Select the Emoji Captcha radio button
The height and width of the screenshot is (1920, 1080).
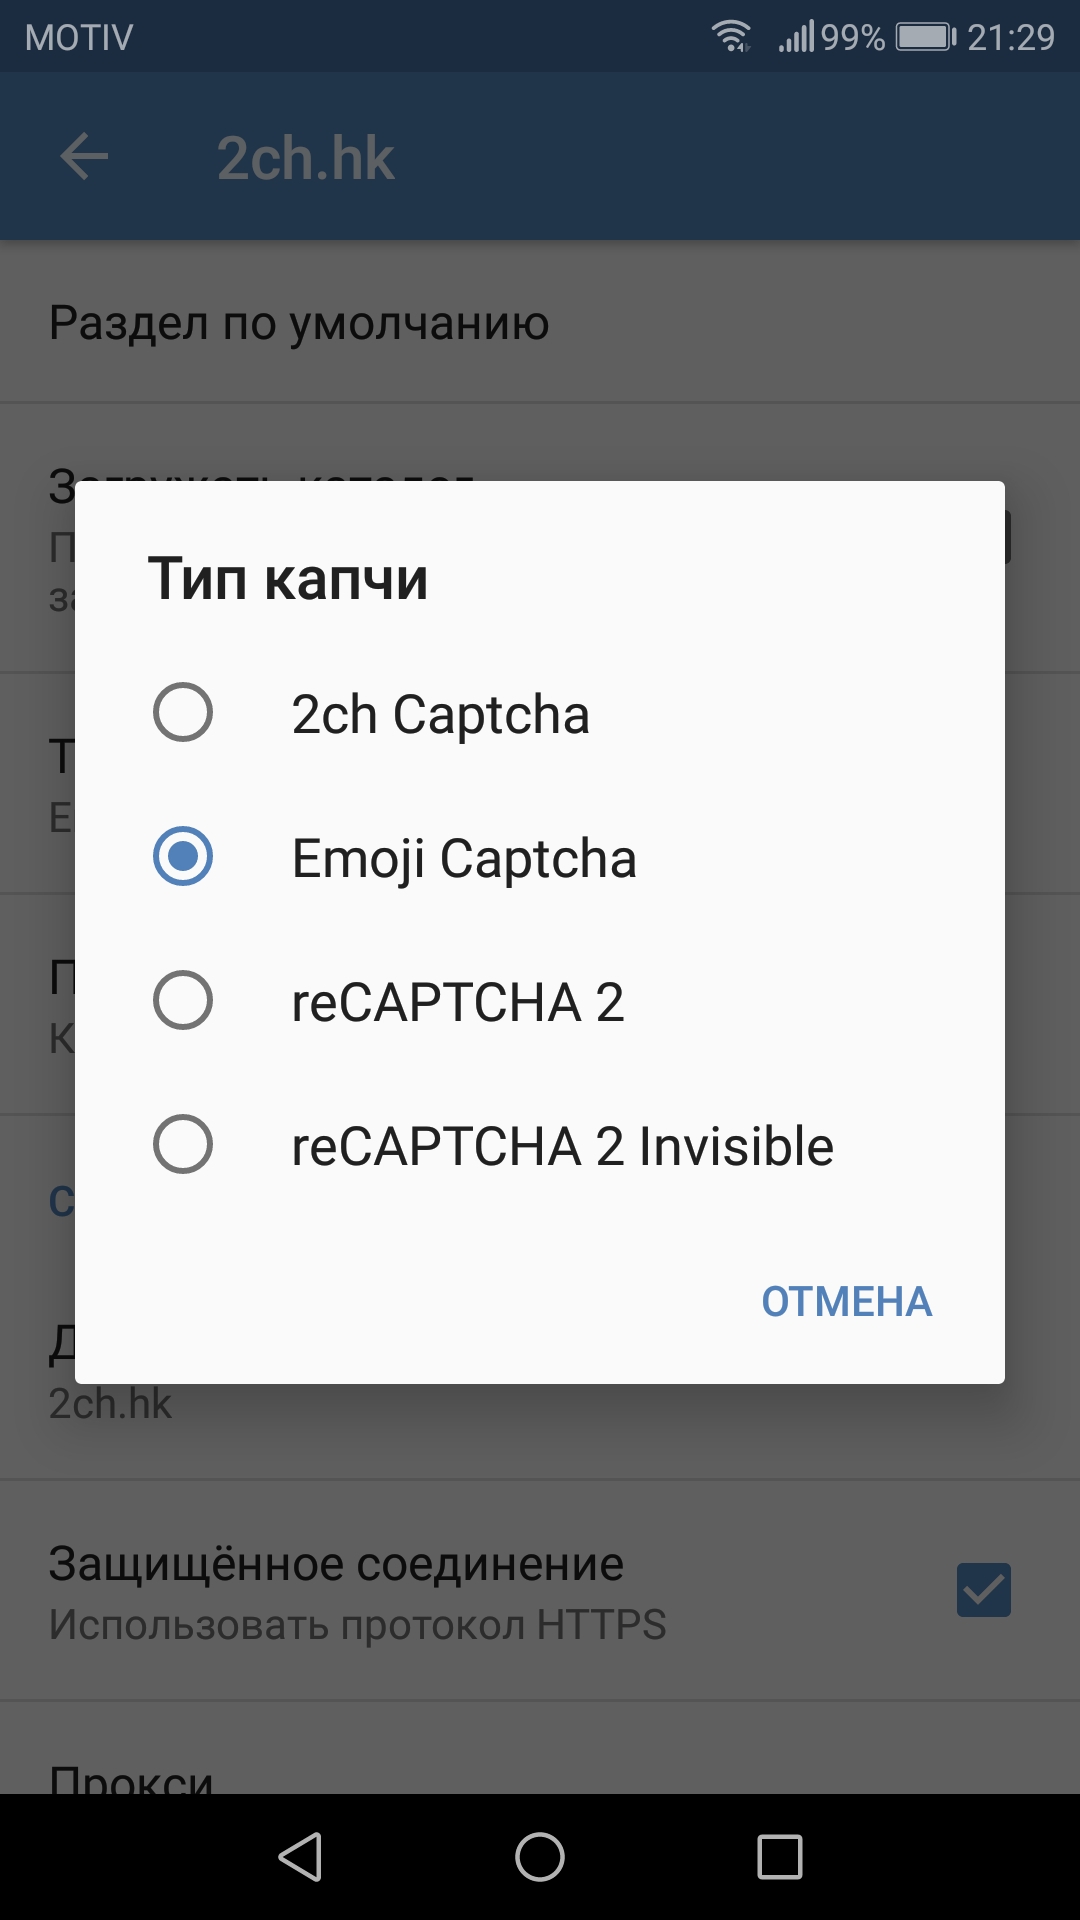(x=183, y=857)
